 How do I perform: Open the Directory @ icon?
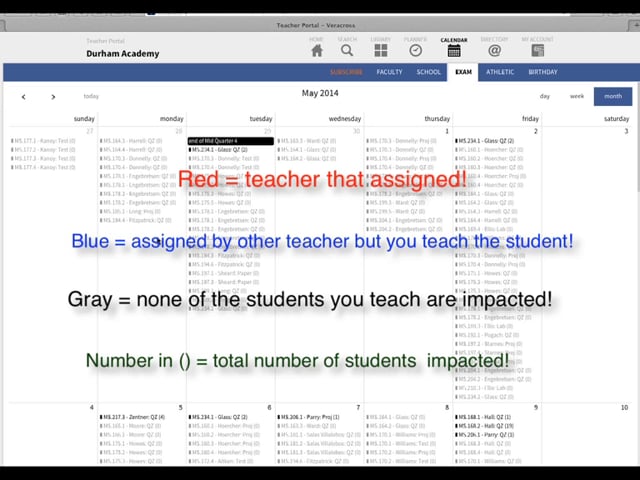coord(494,51)
